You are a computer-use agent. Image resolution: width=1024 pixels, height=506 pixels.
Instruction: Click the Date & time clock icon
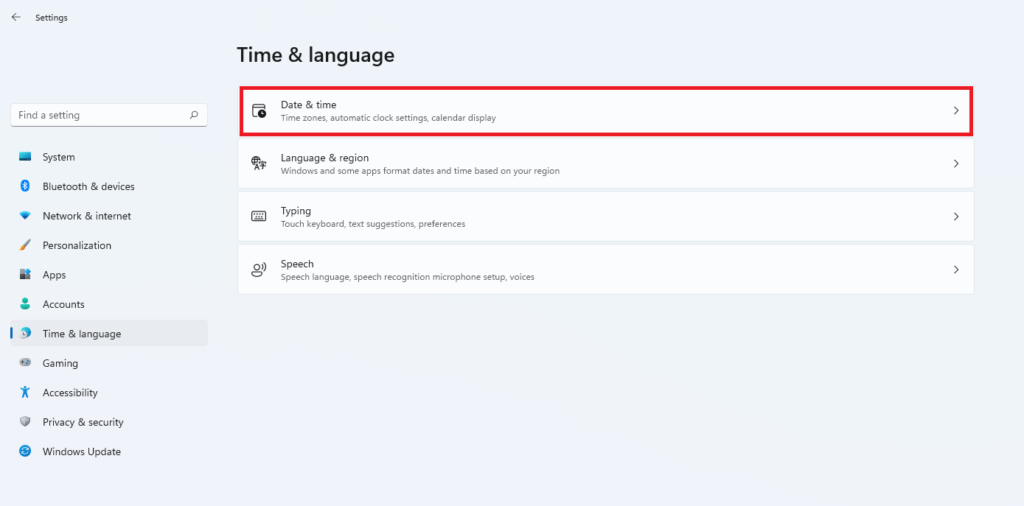point(259,111)
